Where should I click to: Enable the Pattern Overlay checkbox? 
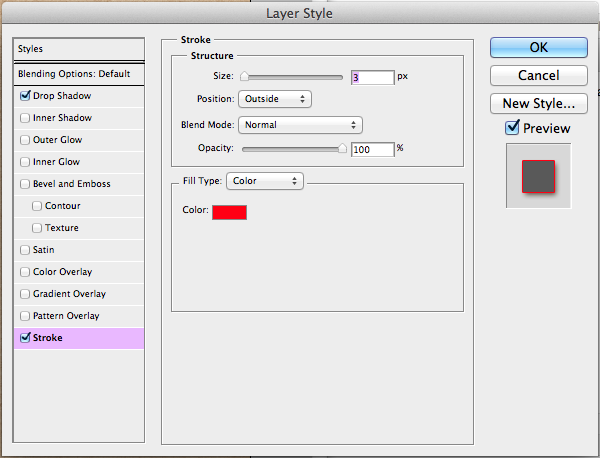click(25, 316)
